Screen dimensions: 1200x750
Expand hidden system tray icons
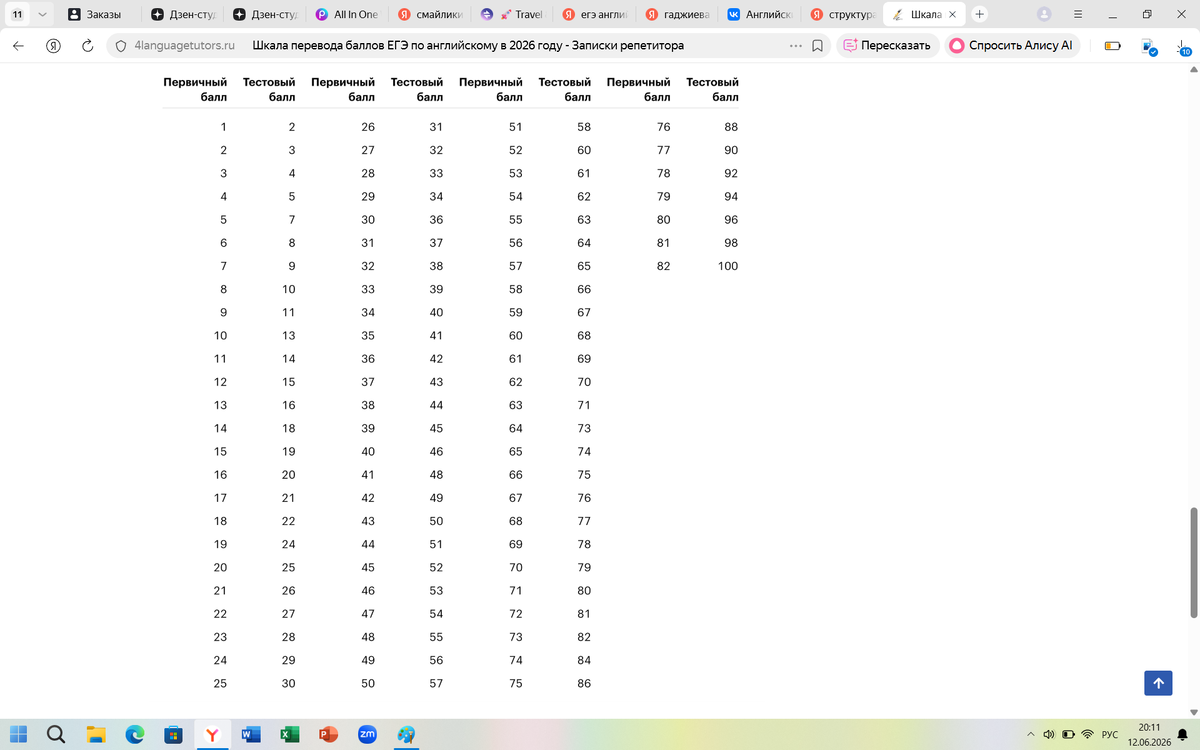(1030, 734)
